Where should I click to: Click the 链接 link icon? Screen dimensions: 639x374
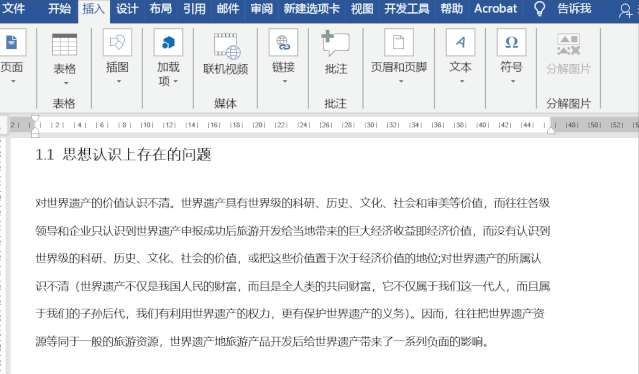[x=283, y=42]
